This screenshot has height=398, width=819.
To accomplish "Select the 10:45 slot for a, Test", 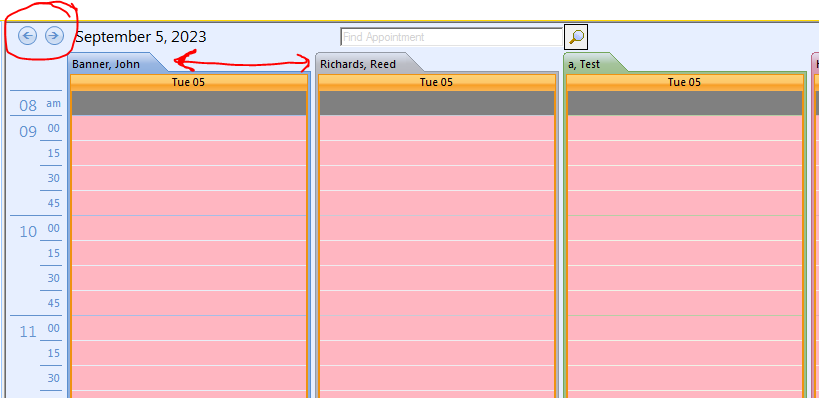I will click(685, 303).
